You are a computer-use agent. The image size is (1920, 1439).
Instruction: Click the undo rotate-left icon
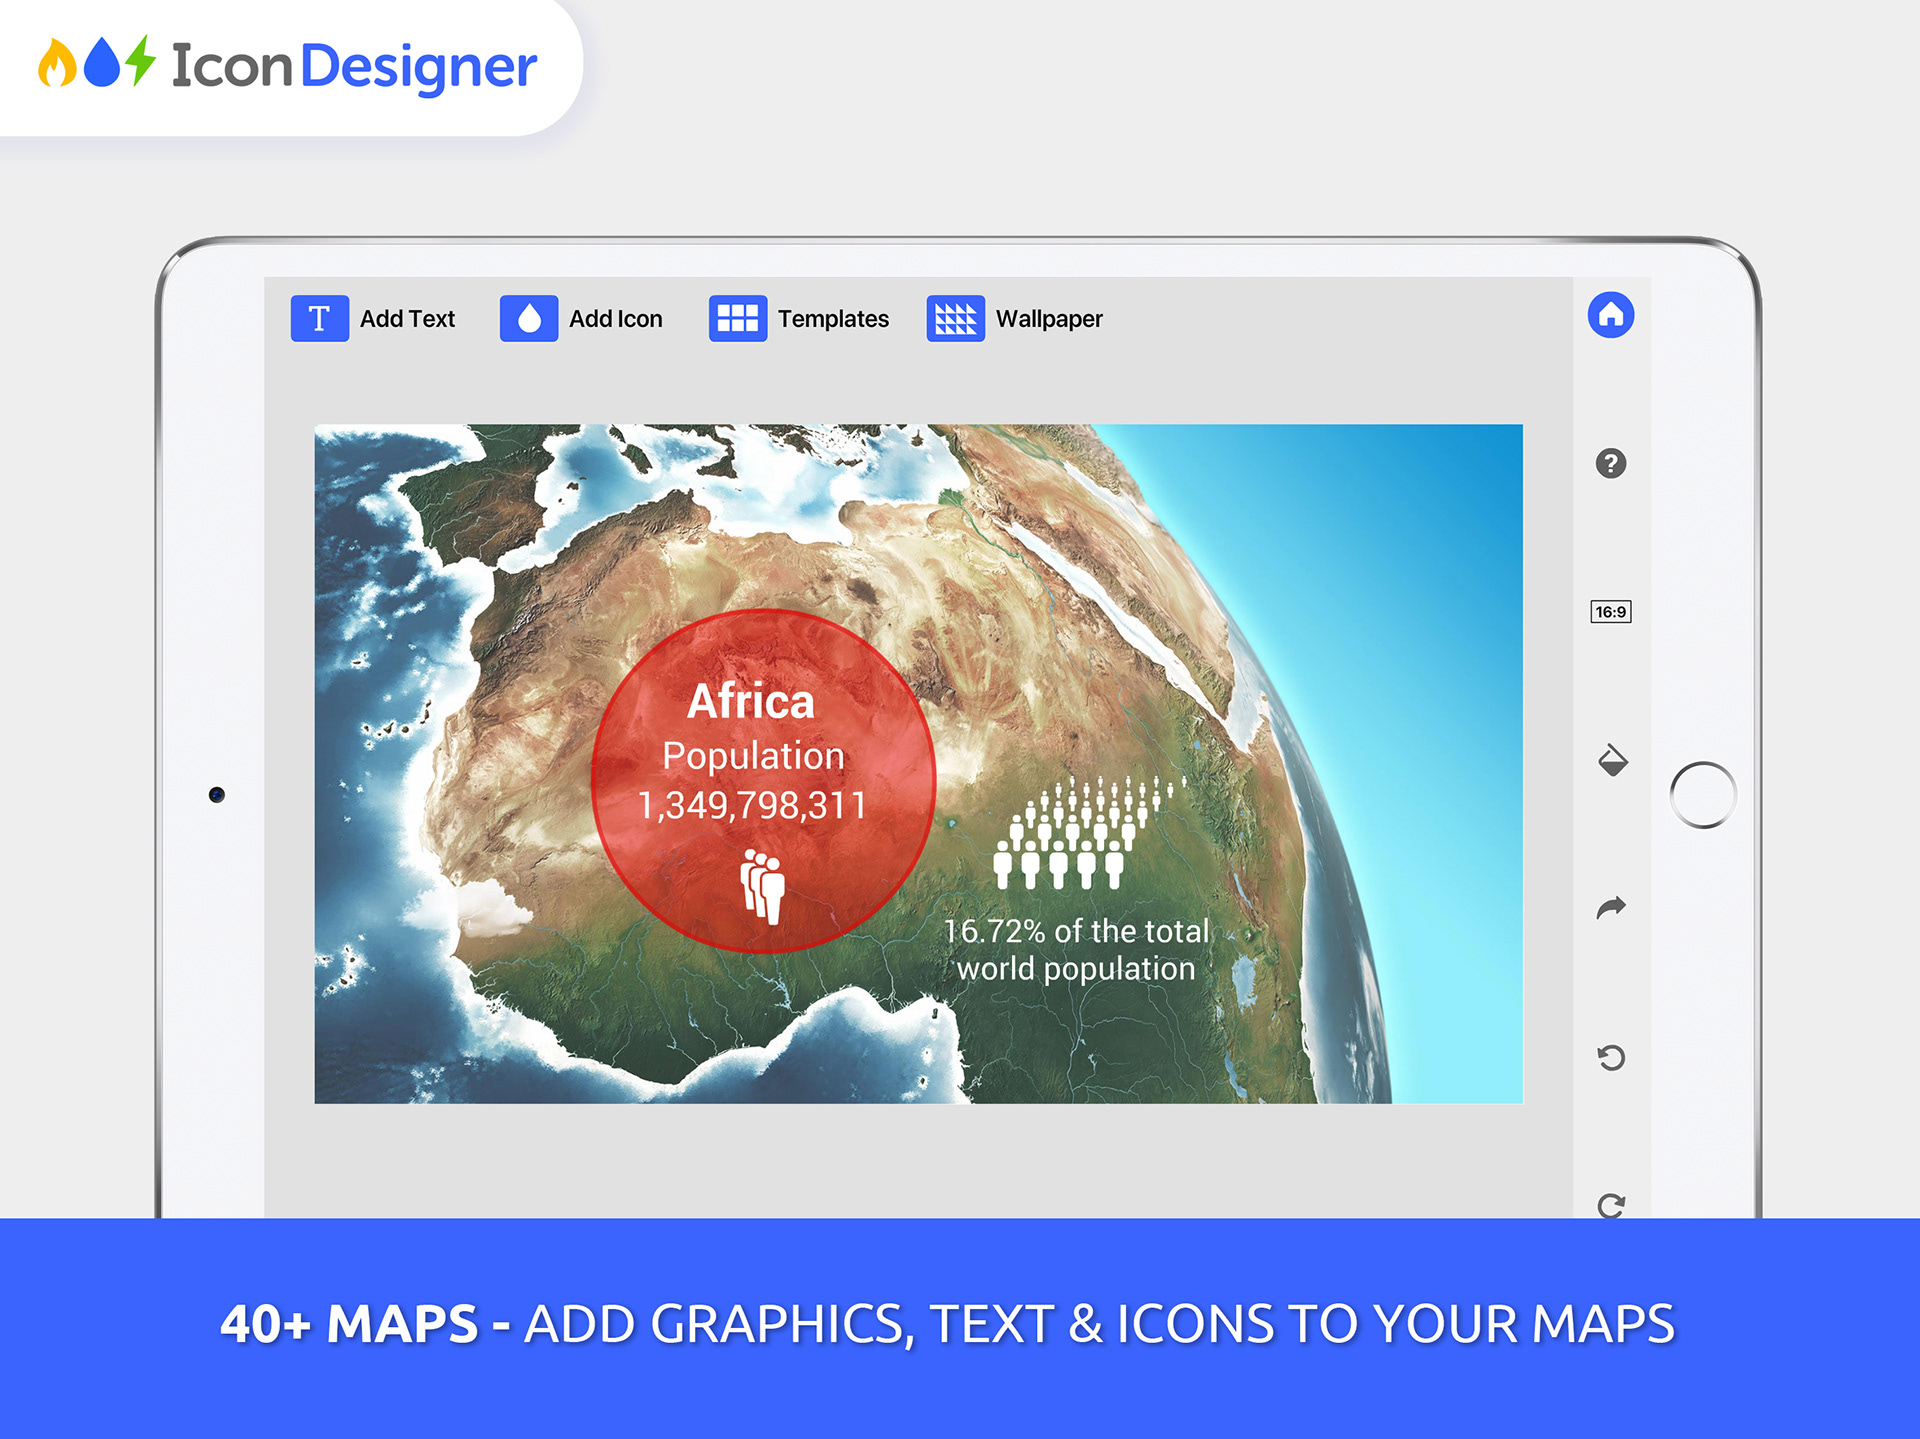(x=1611, y=1057)
